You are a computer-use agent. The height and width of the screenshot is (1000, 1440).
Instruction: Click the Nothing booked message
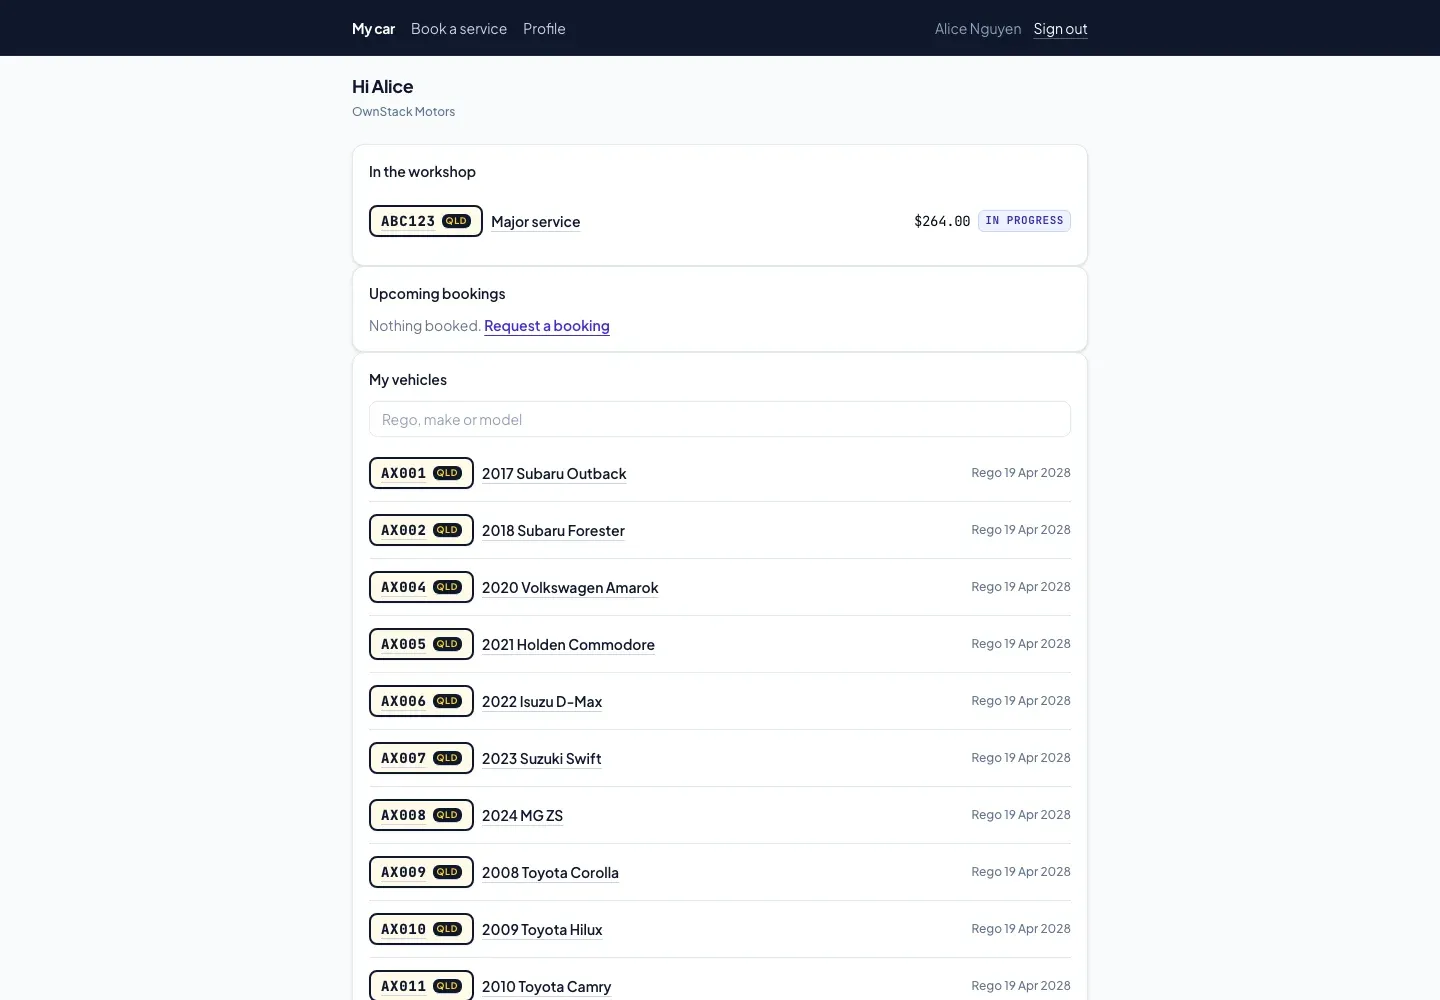pyautogui.click(x=425, y=325)
